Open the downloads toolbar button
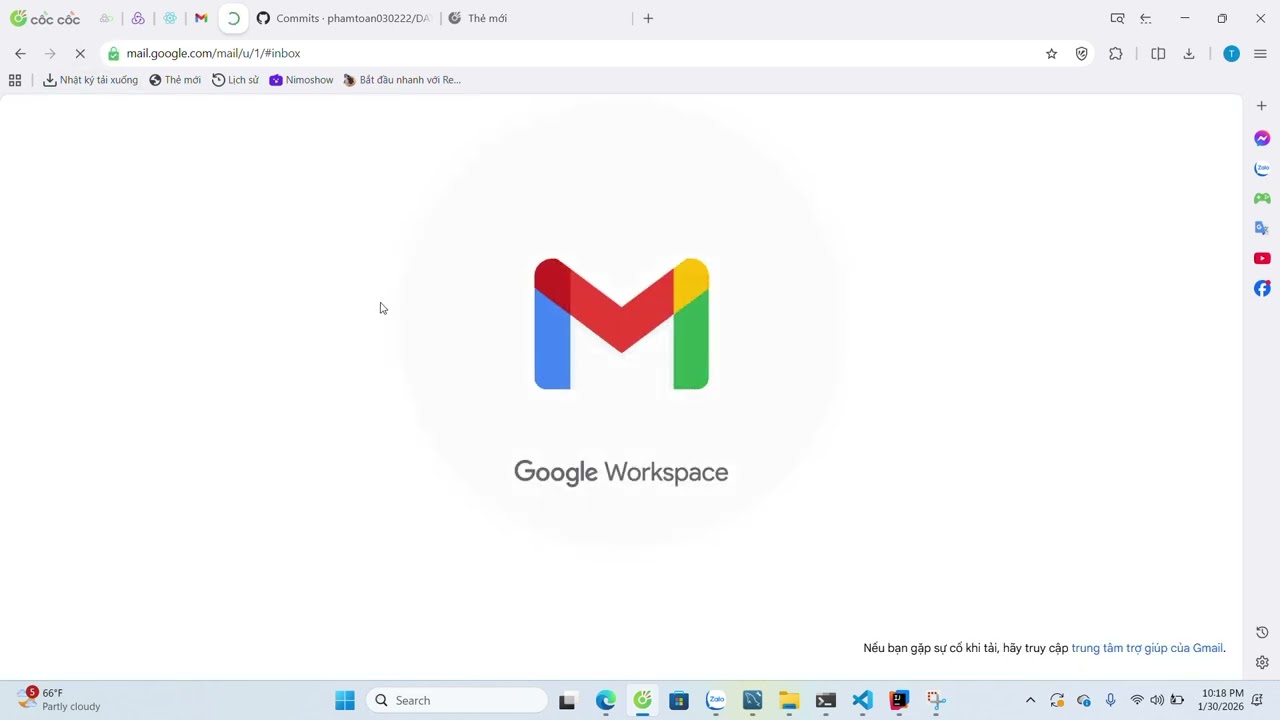This screenshot has width=1280, height=720. (1189, 54)
